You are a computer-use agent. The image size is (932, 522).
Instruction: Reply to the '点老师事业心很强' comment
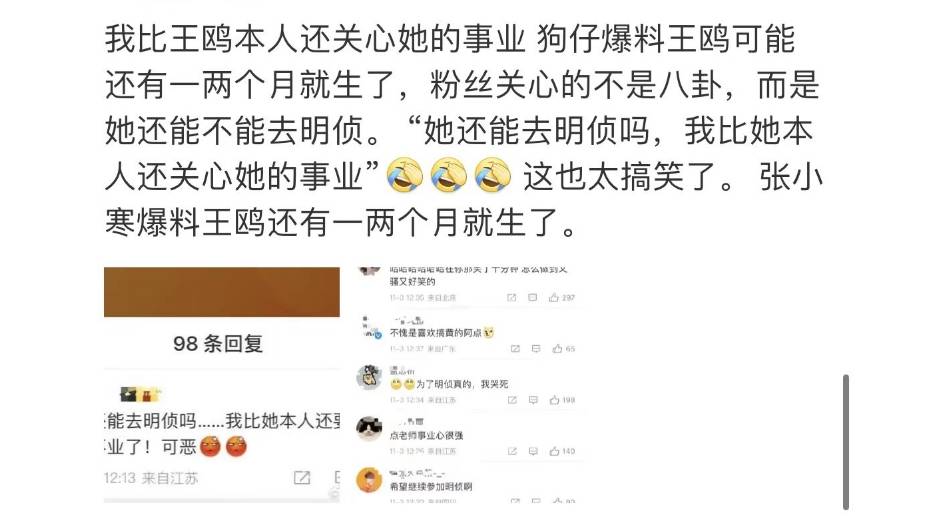[533, 451]
